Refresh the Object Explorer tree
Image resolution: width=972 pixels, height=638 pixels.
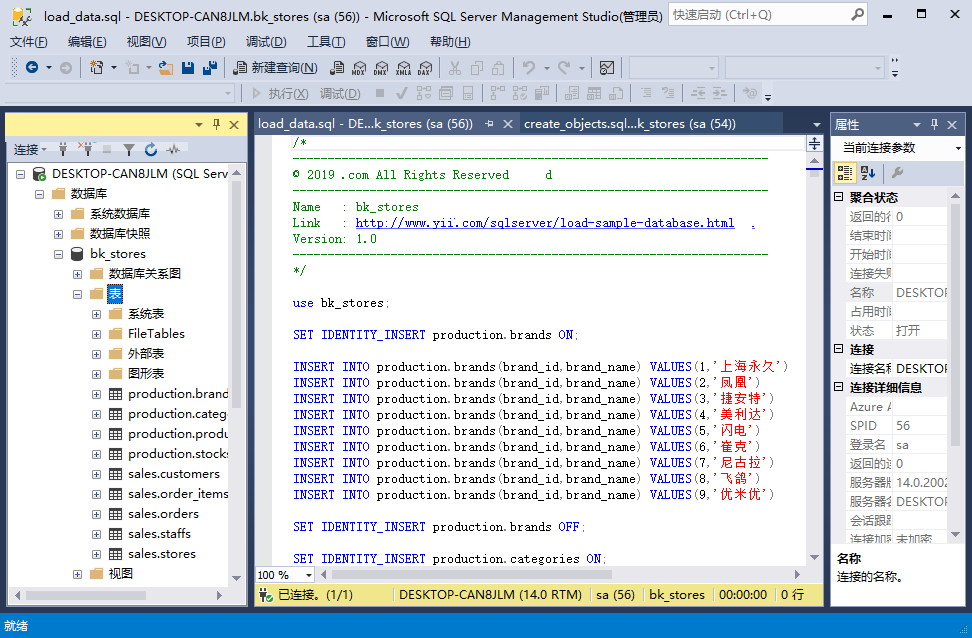[x=151, y=149]
